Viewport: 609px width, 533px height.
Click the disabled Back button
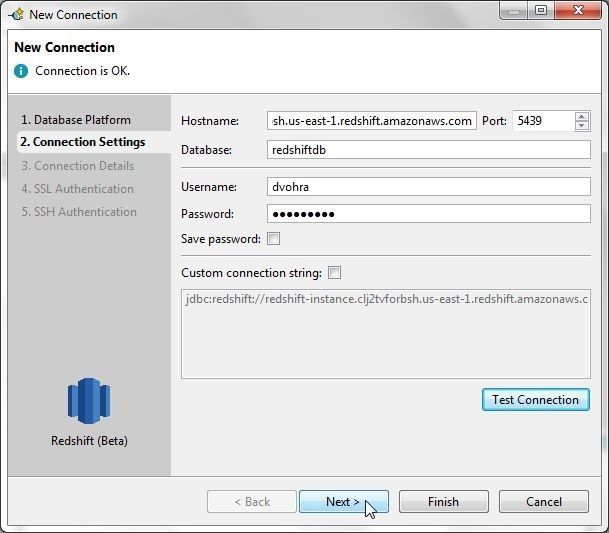(252, 502)
